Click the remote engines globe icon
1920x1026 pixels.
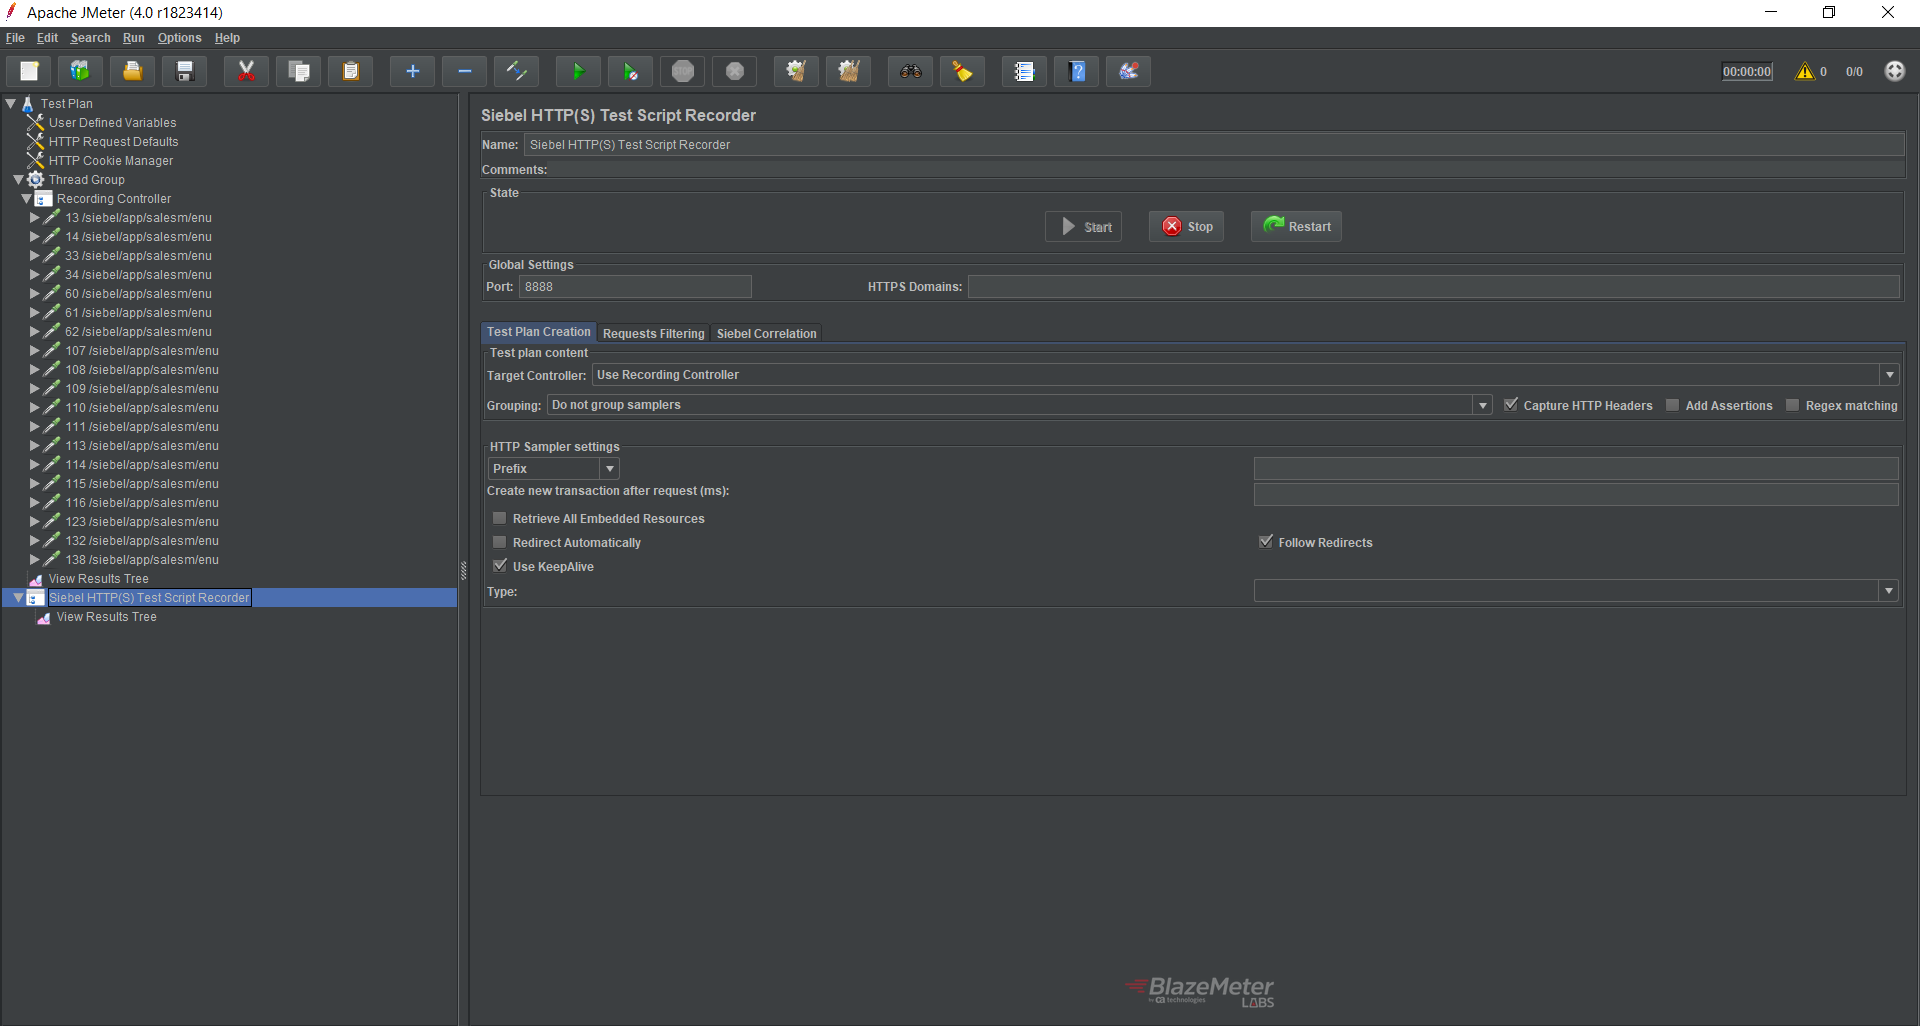pos(1894,71)
